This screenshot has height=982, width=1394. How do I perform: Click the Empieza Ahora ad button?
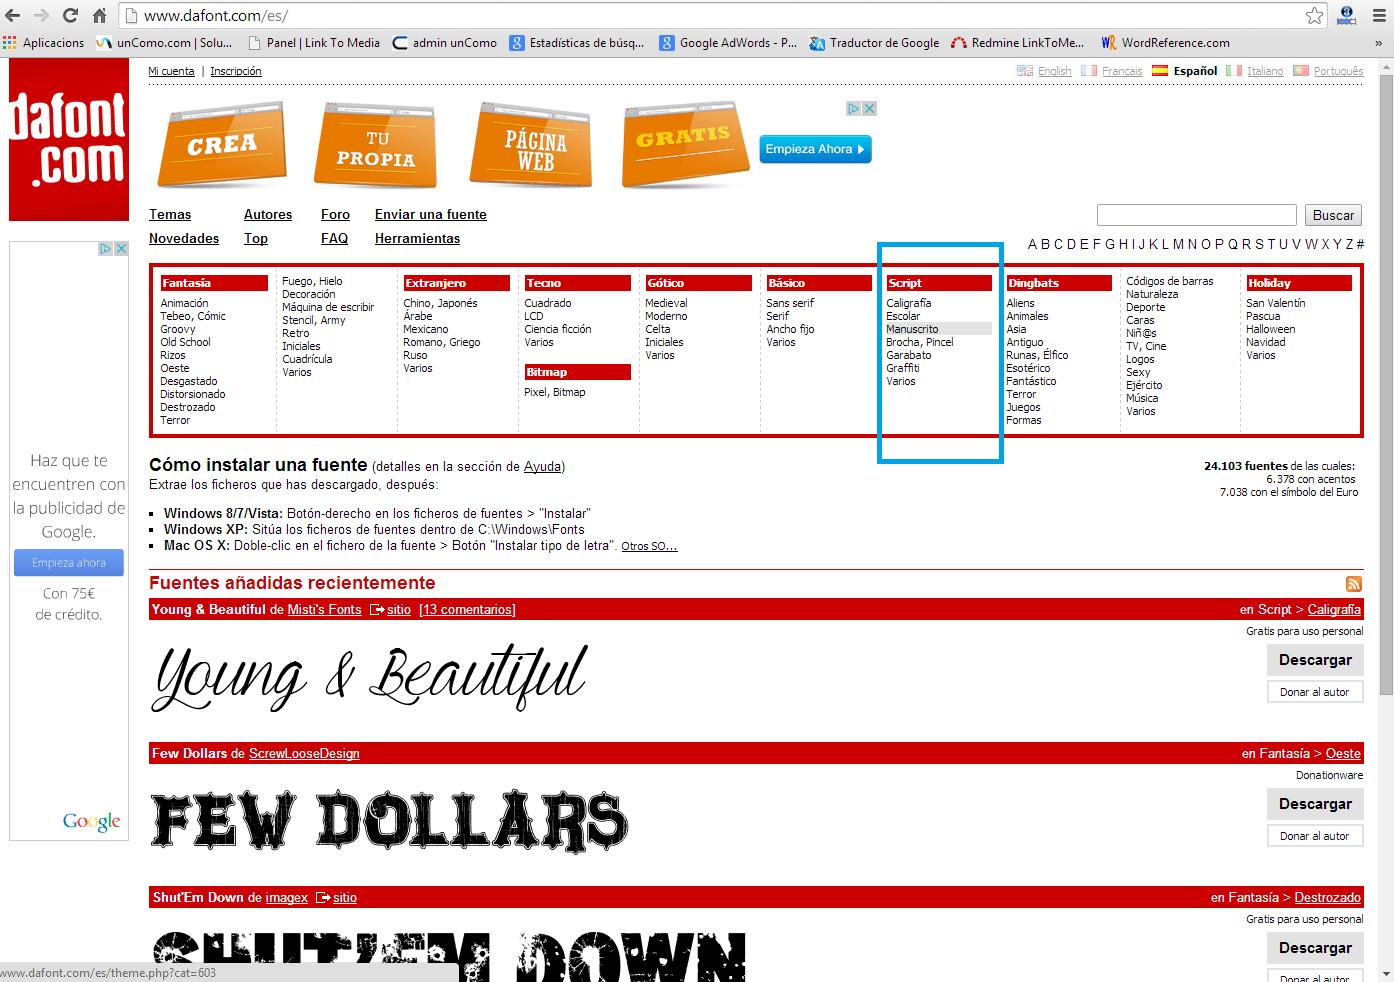pos(814,149)
